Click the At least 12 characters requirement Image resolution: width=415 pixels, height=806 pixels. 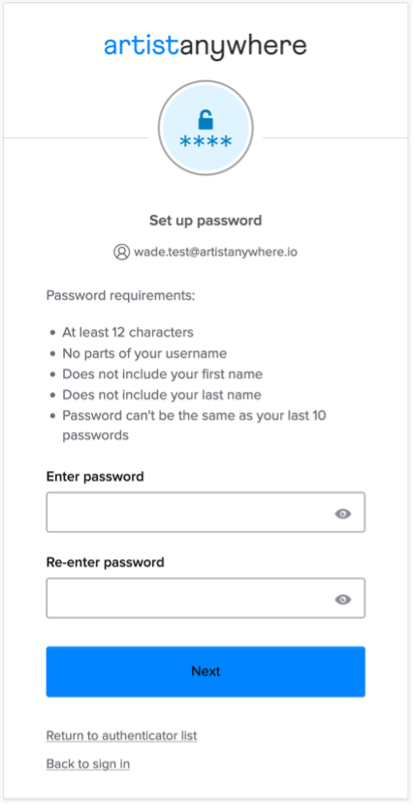[x=128, y=333]
